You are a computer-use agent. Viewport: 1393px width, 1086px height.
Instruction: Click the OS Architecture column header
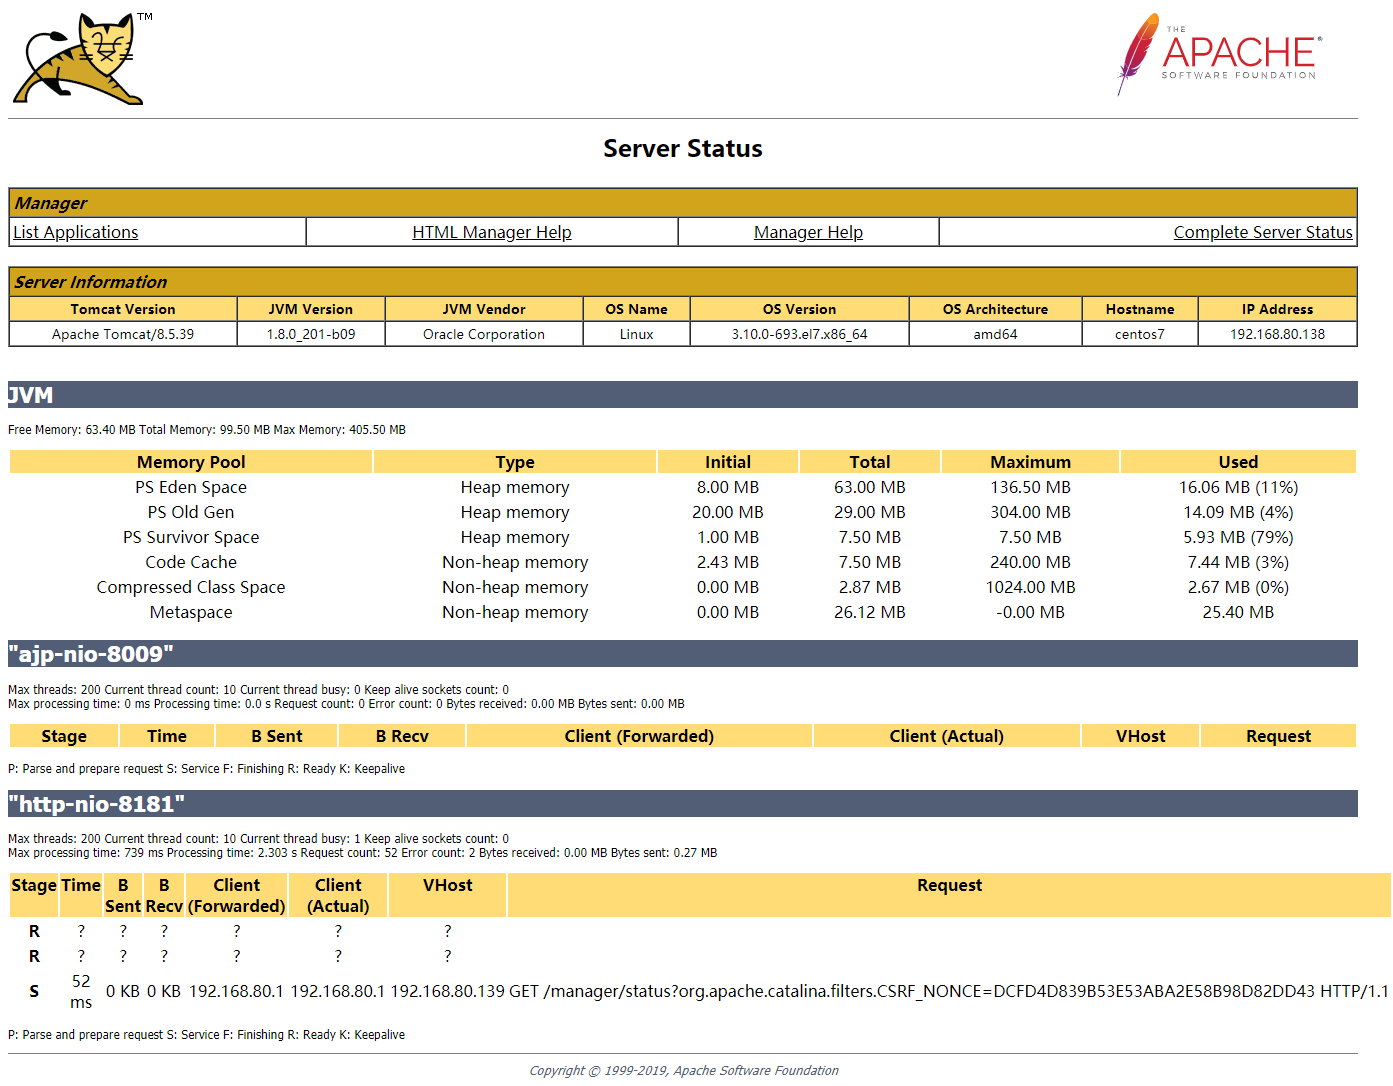coord(995,309)
